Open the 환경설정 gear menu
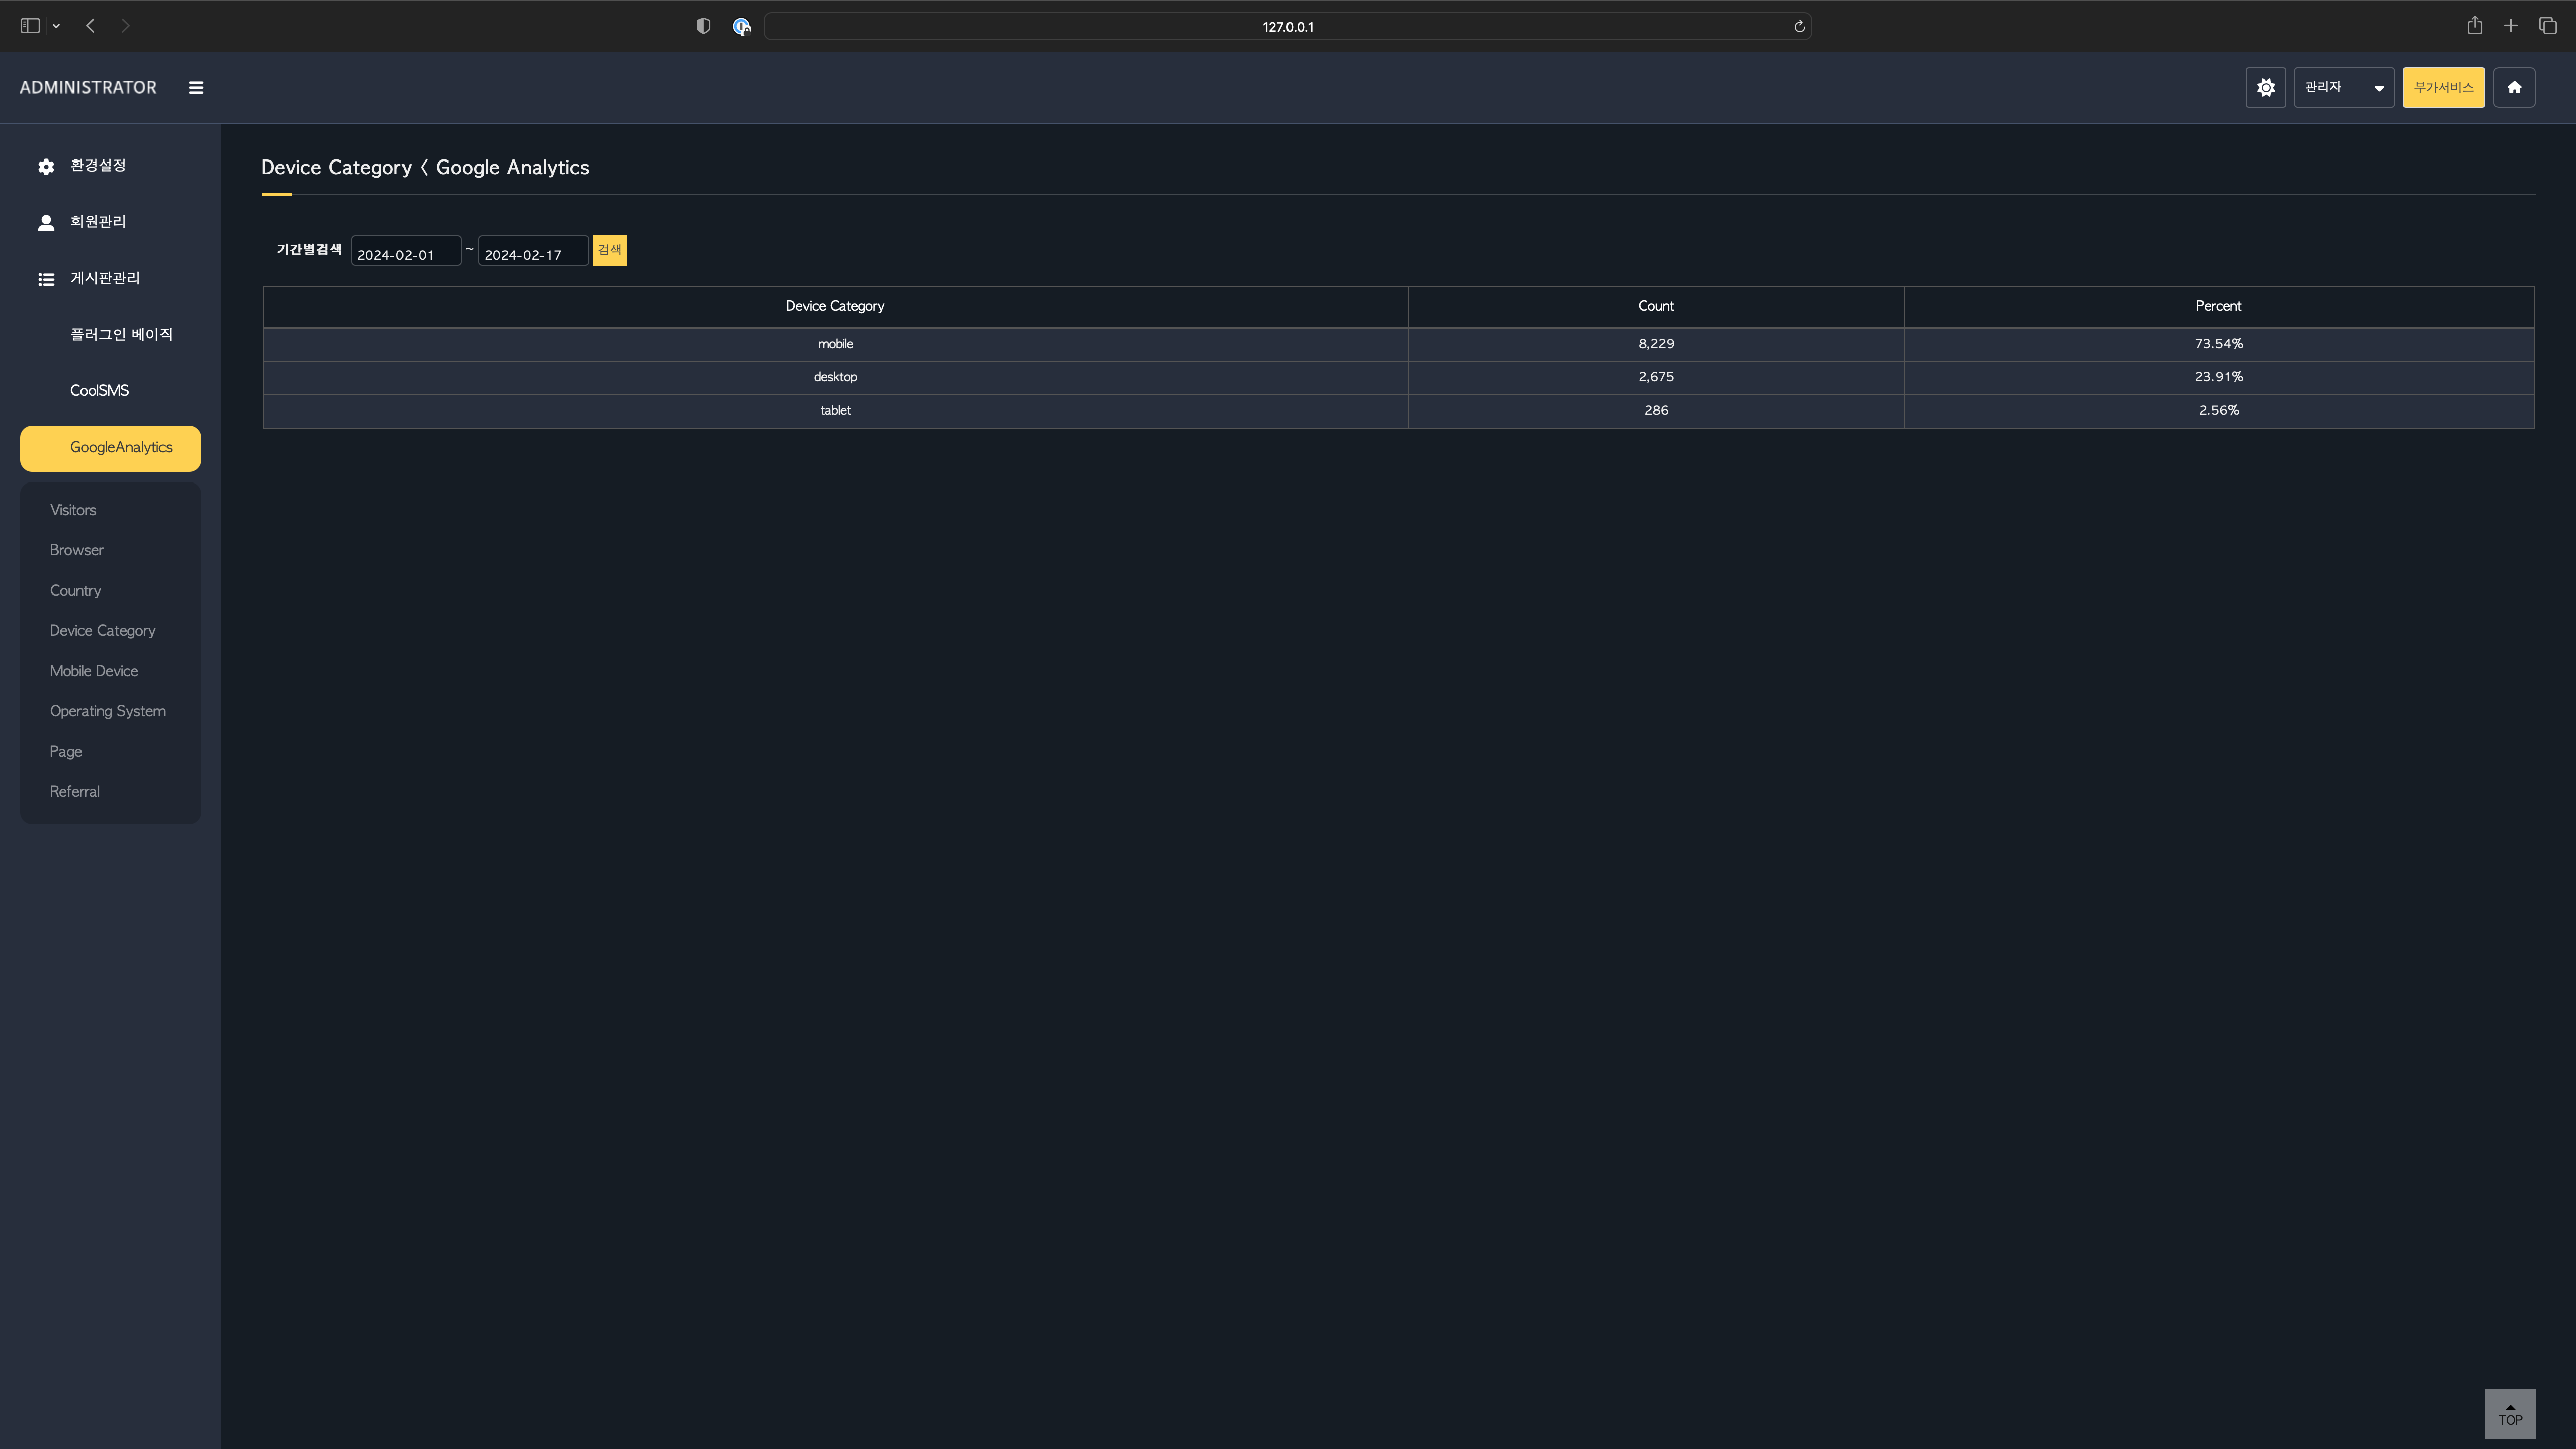The height and width of the screenshot is (1449, 2576). click(97, 166)
